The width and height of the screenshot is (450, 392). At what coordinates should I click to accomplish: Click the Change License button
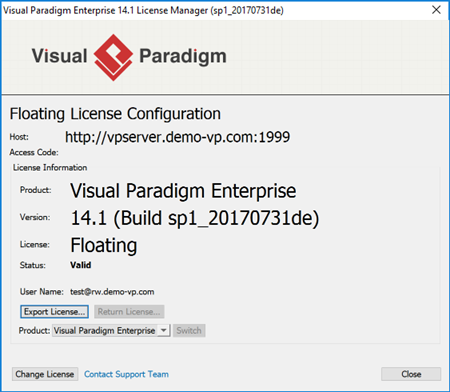click(45, 374)
